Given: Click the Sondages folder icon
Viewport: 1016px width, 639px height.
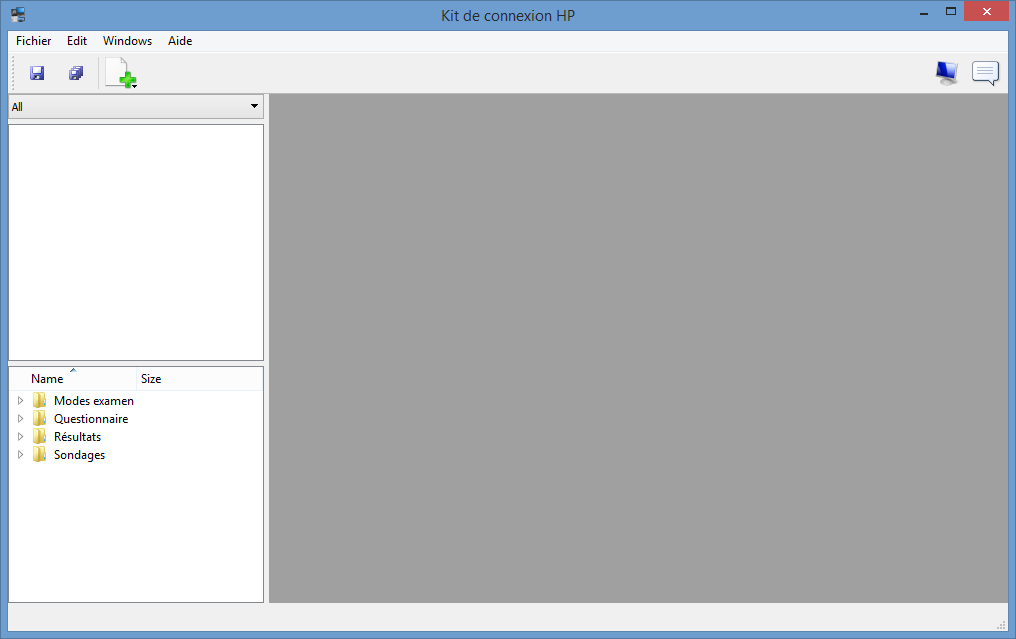Looking at the screenshot, I should (40, 454).
